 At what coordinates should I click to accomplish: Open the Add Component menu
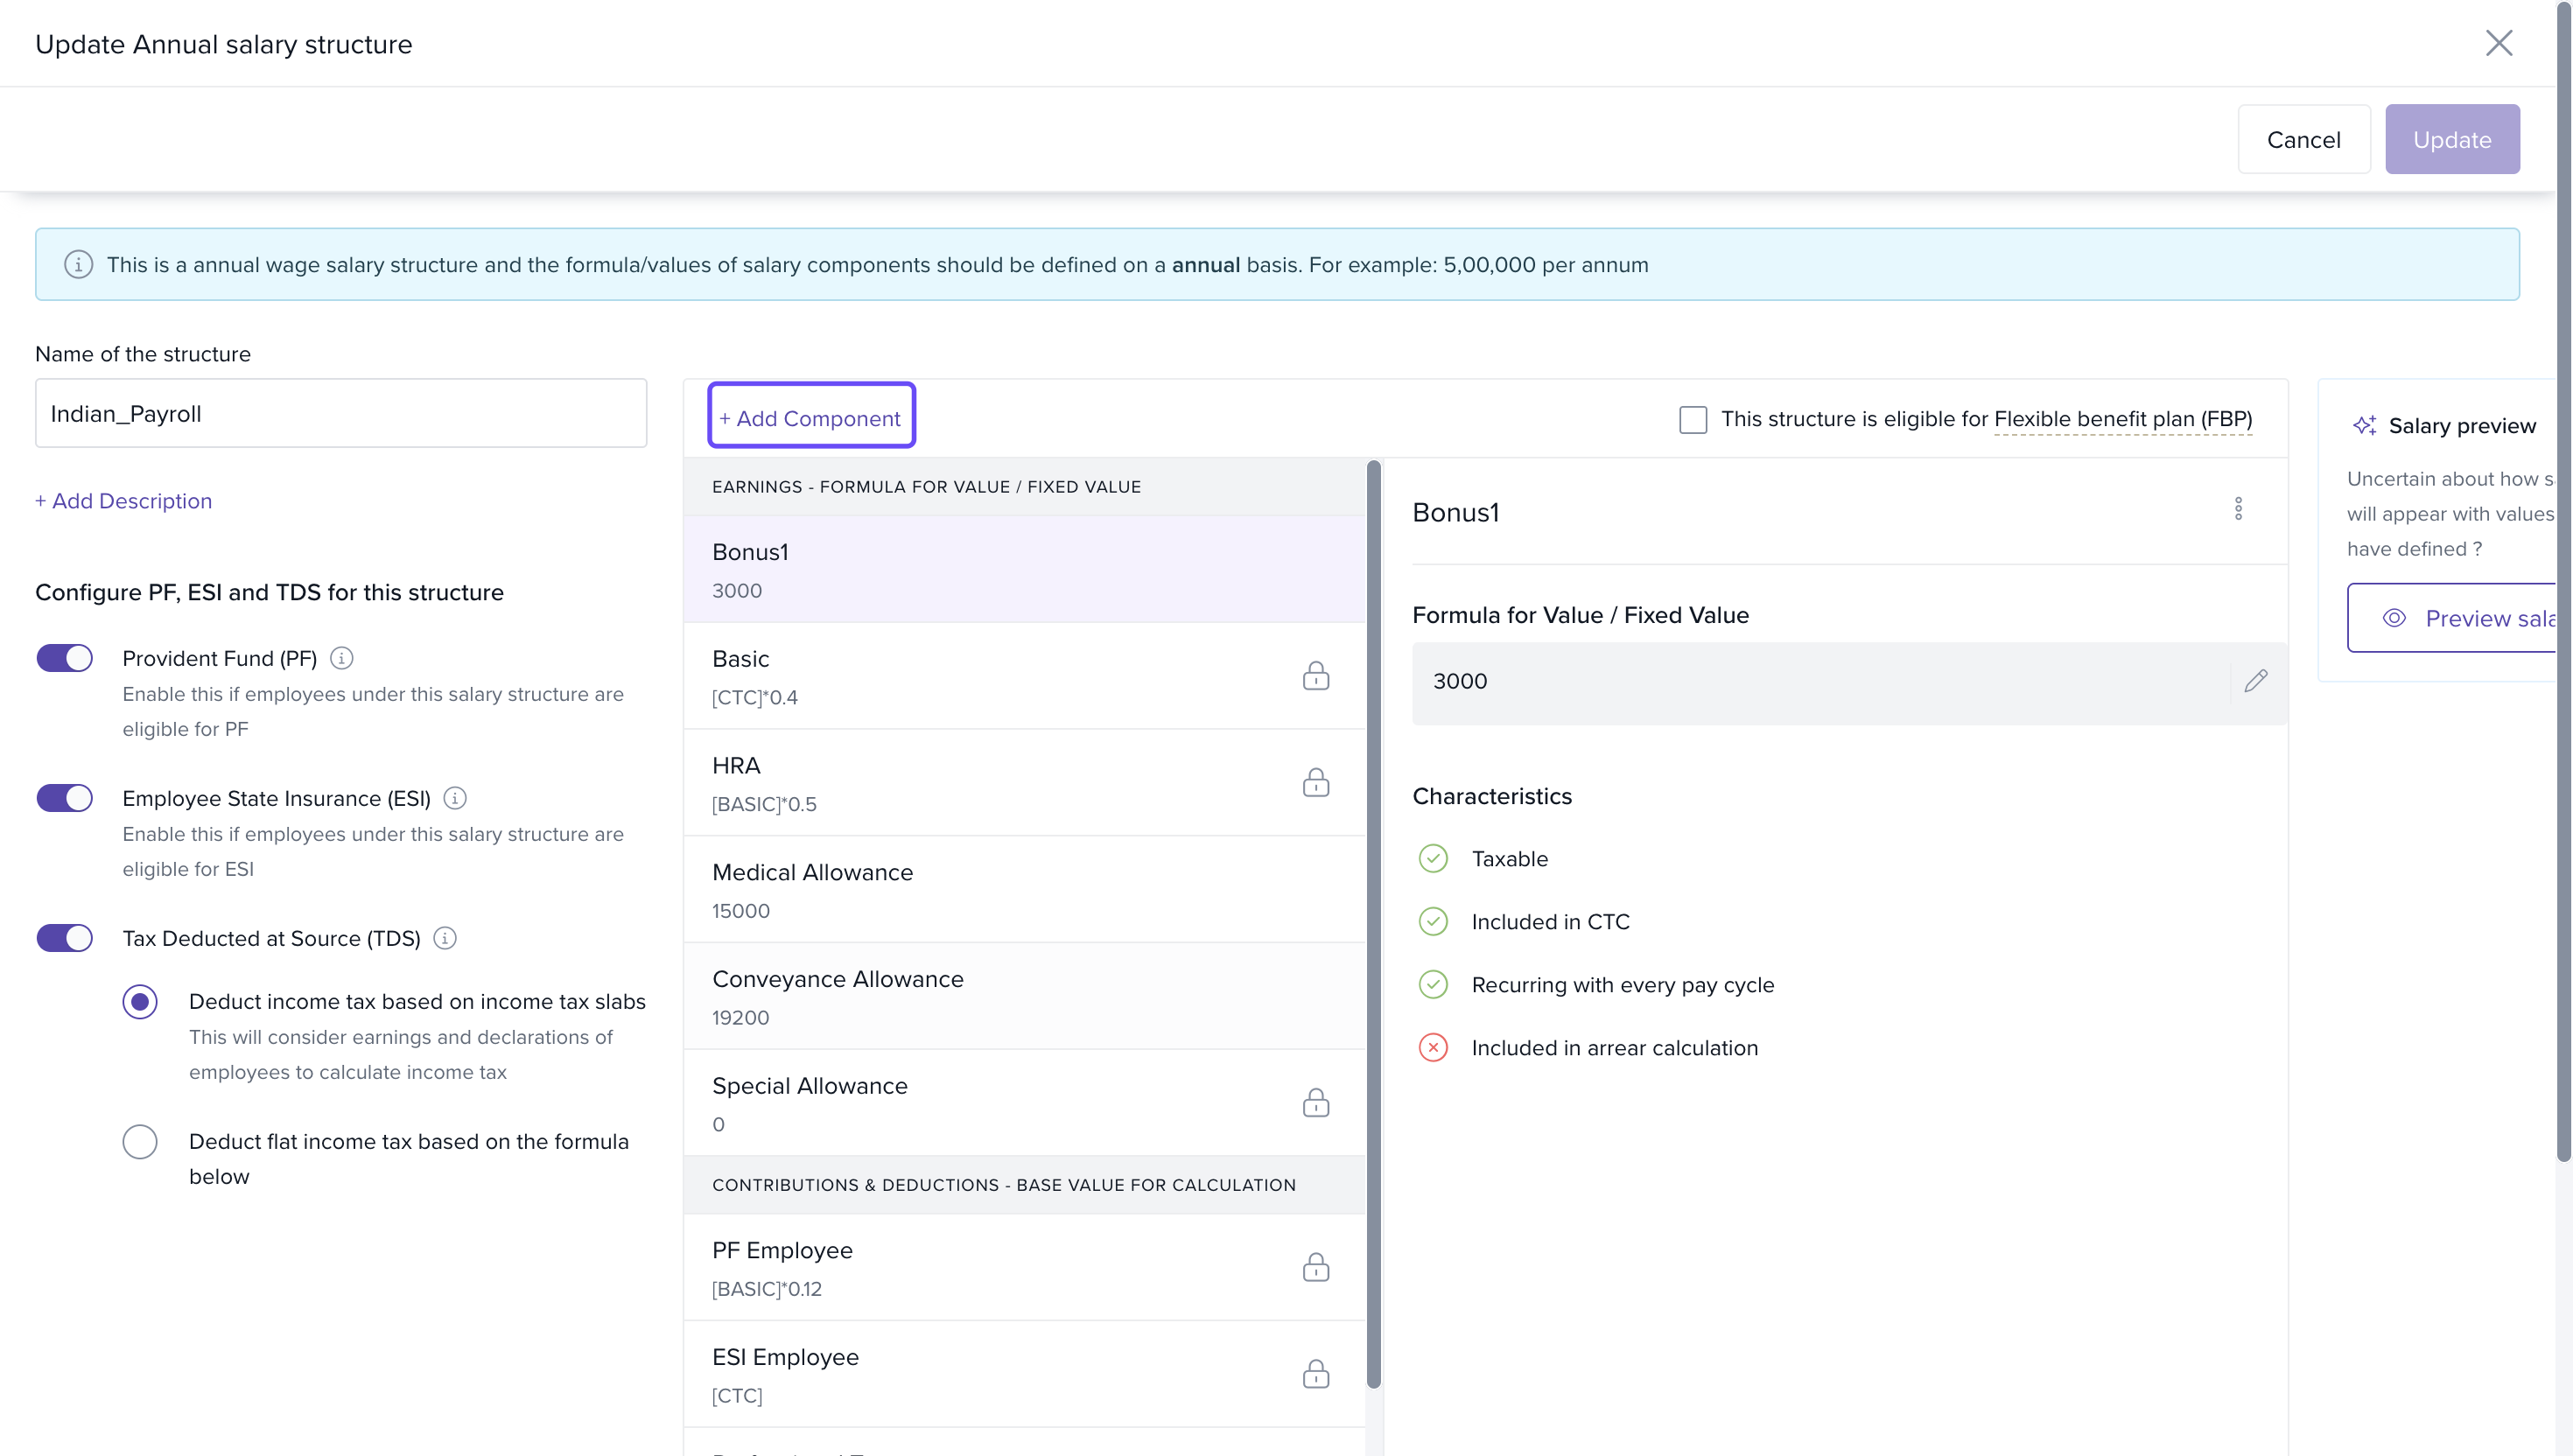[x=811, y=418]
